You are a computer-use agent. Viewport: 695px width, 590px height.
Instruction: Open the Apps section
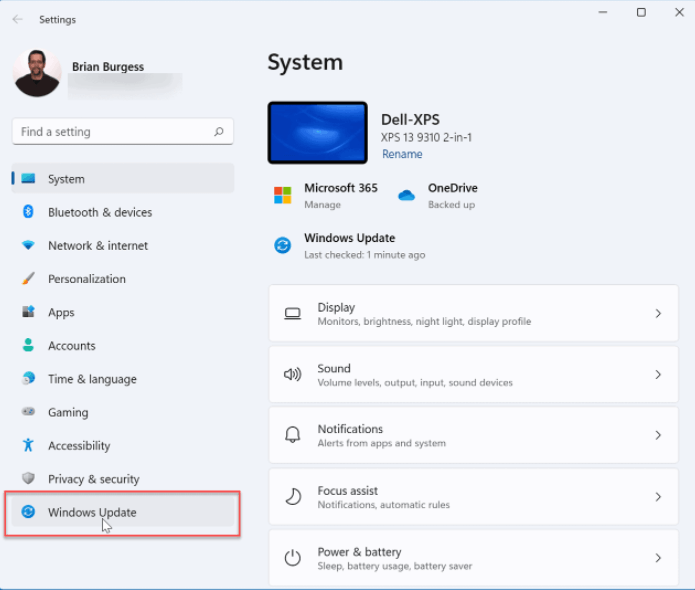(123, 312)
